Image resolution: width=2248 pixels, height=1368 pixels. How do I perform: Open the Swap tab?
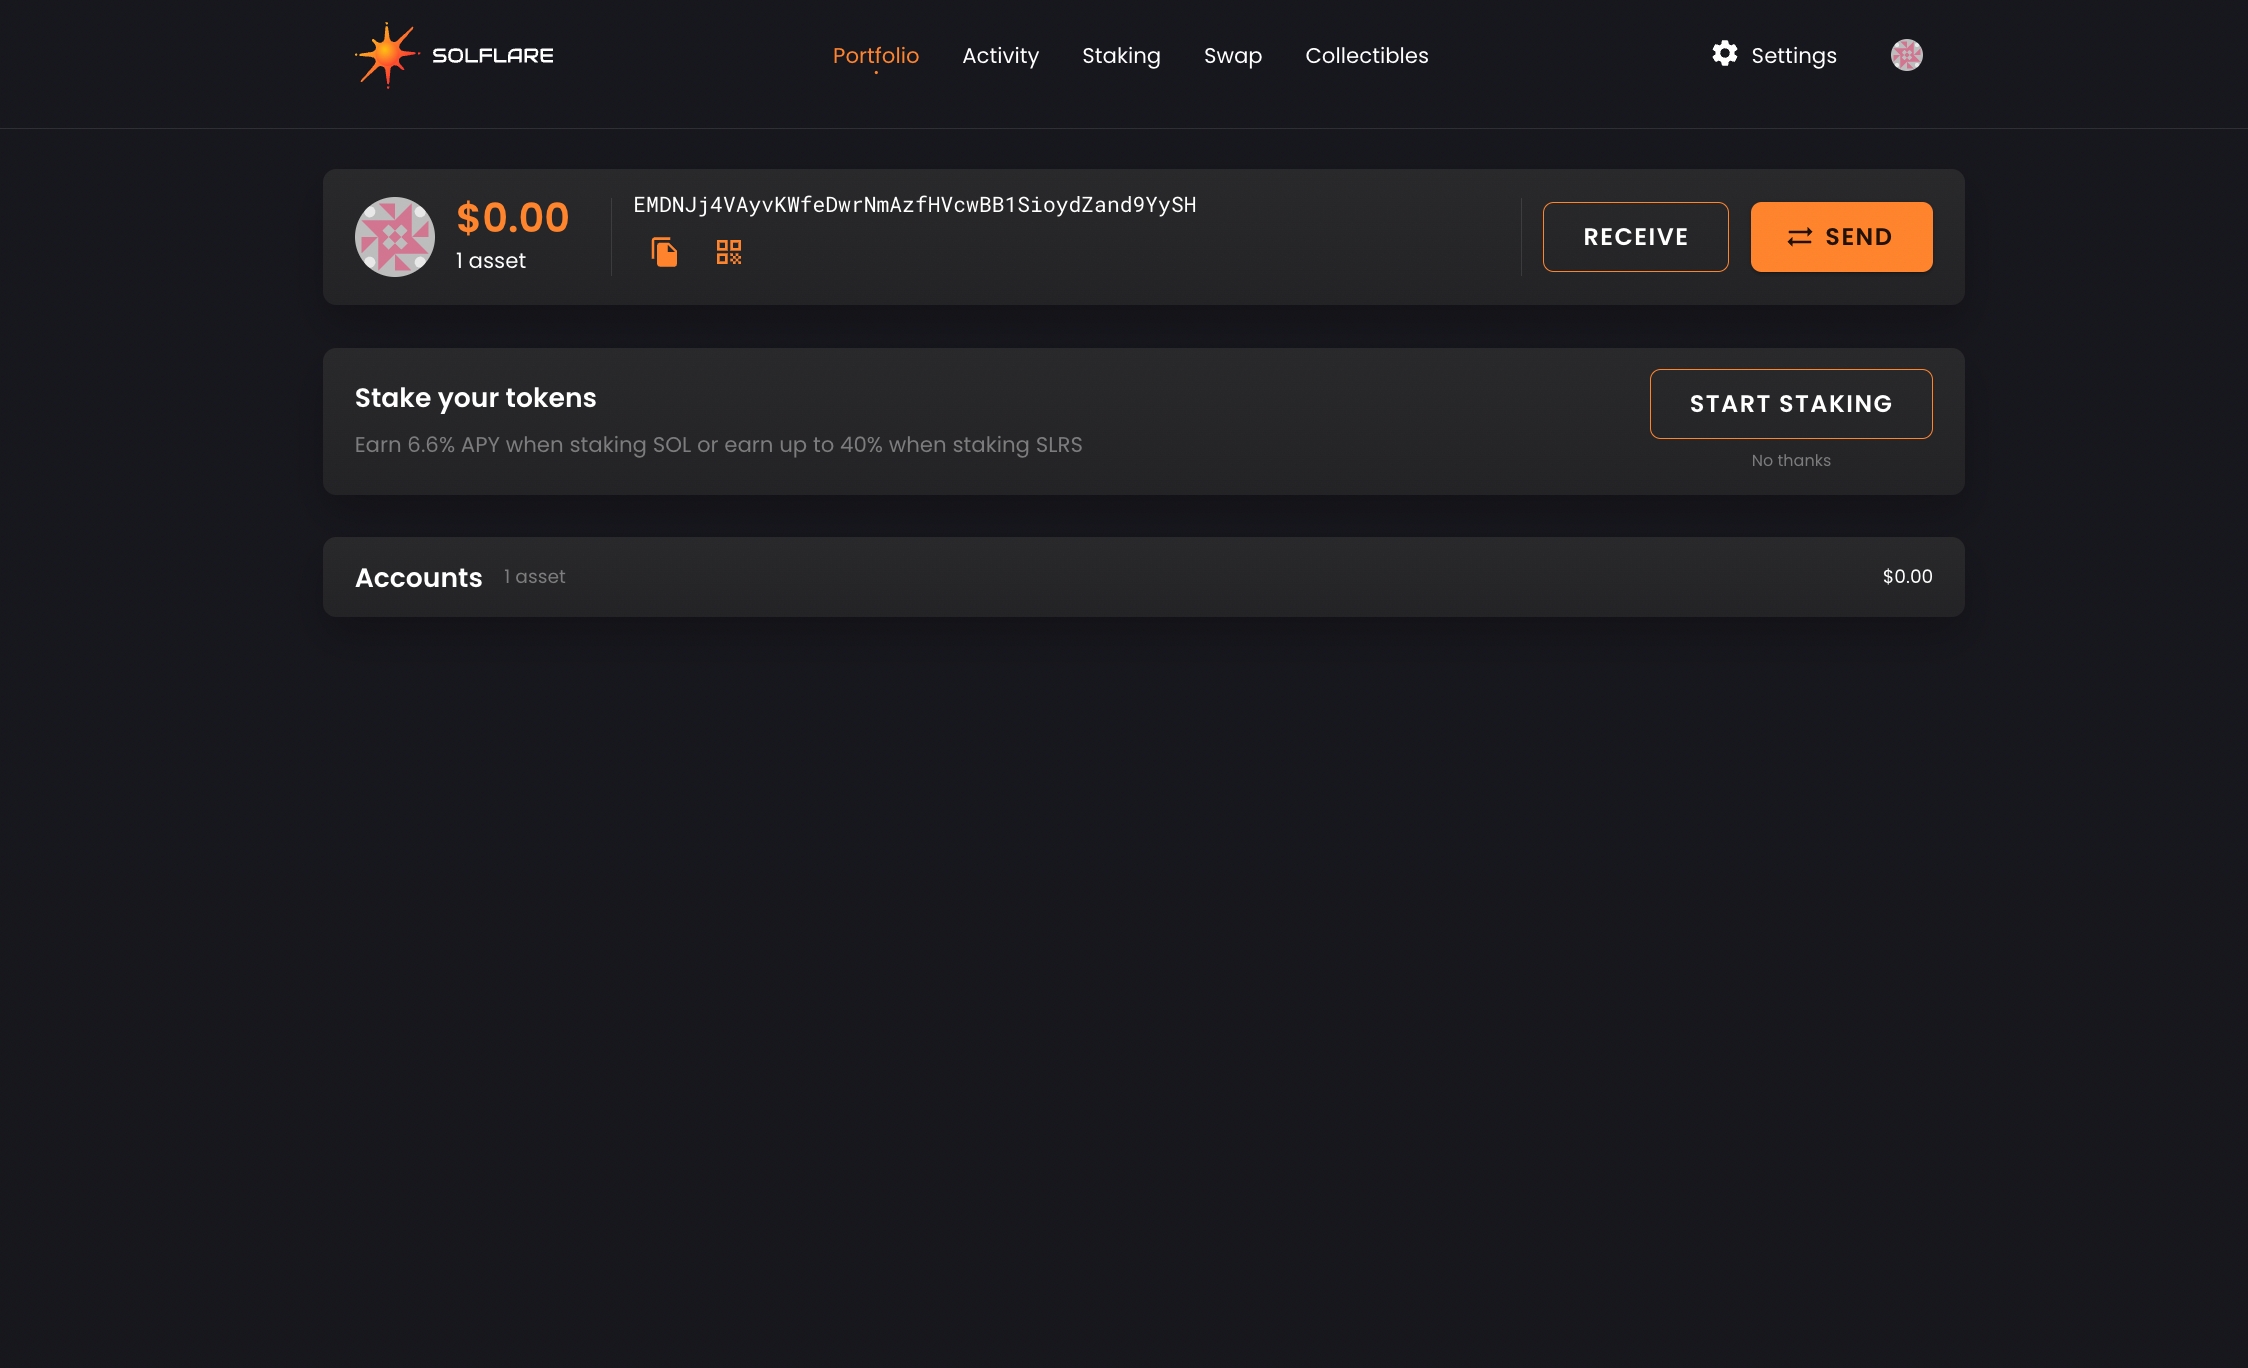pos(1232,56)
